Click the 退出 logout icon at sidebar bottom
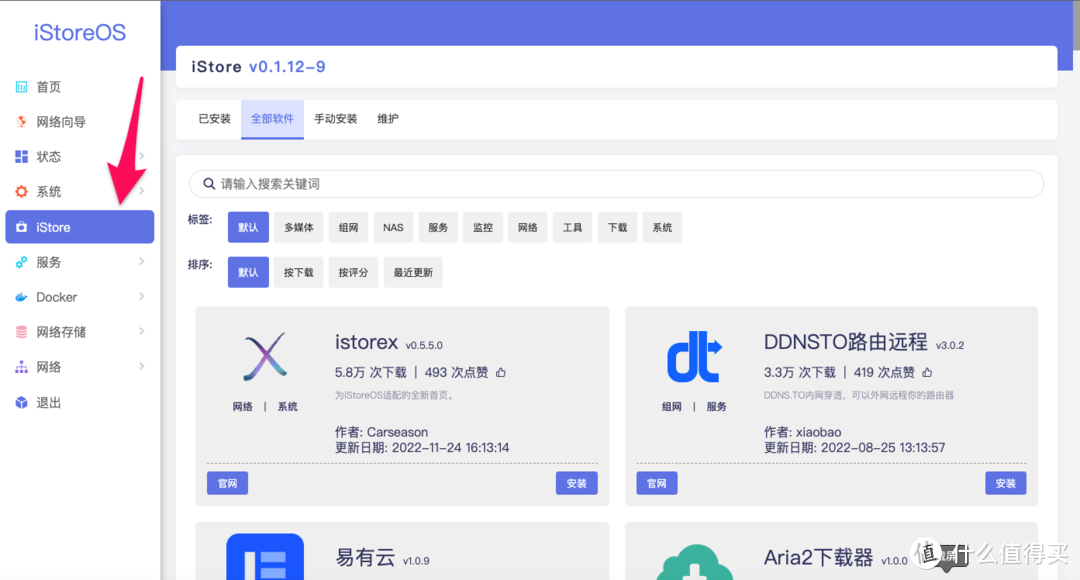The height and width of the screenshot is (580, 1080). 23,401
